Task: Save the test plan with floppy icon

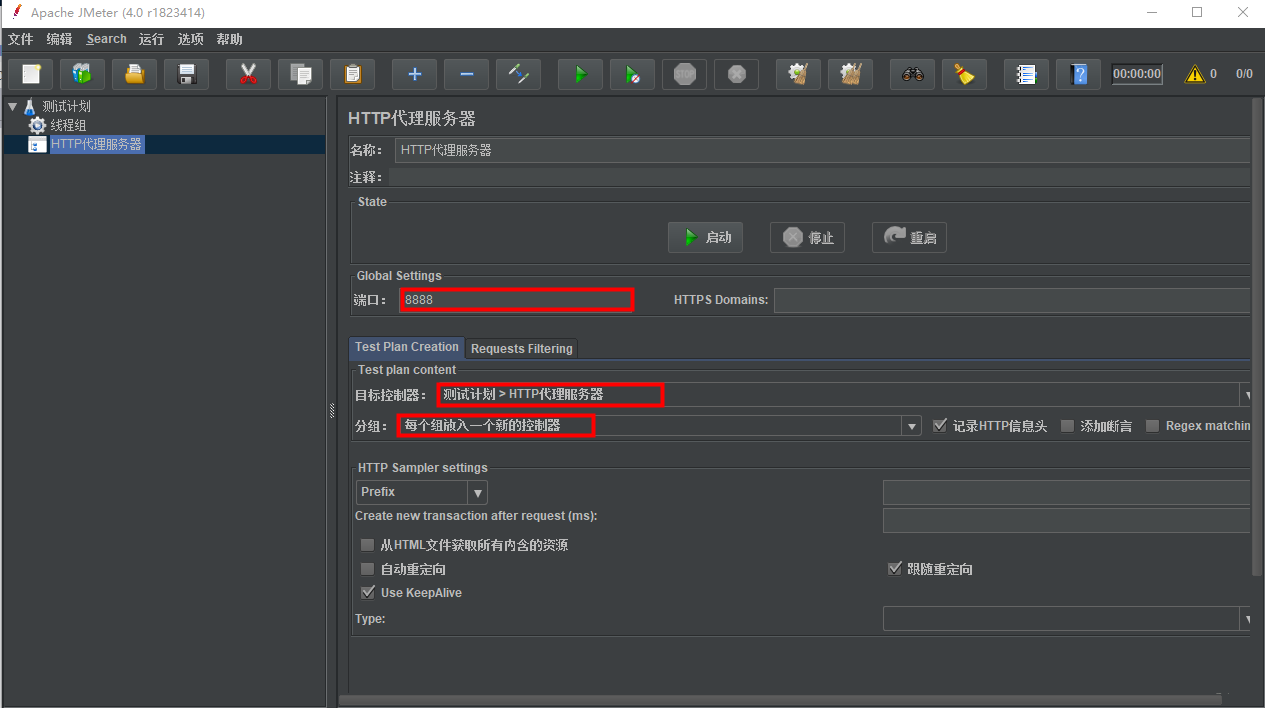Action: coord(186,74)
